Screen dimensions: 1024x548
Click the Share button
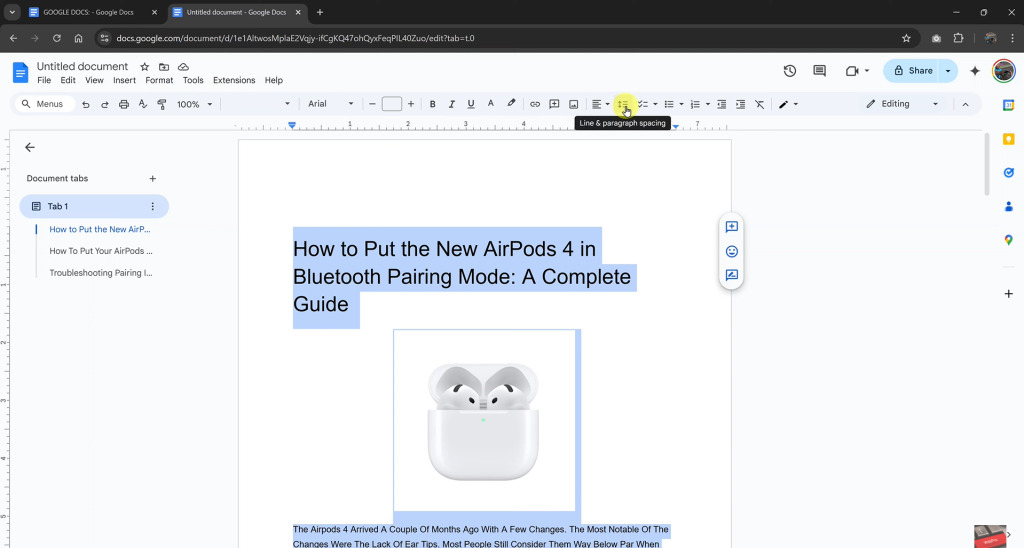click(912, 71)
